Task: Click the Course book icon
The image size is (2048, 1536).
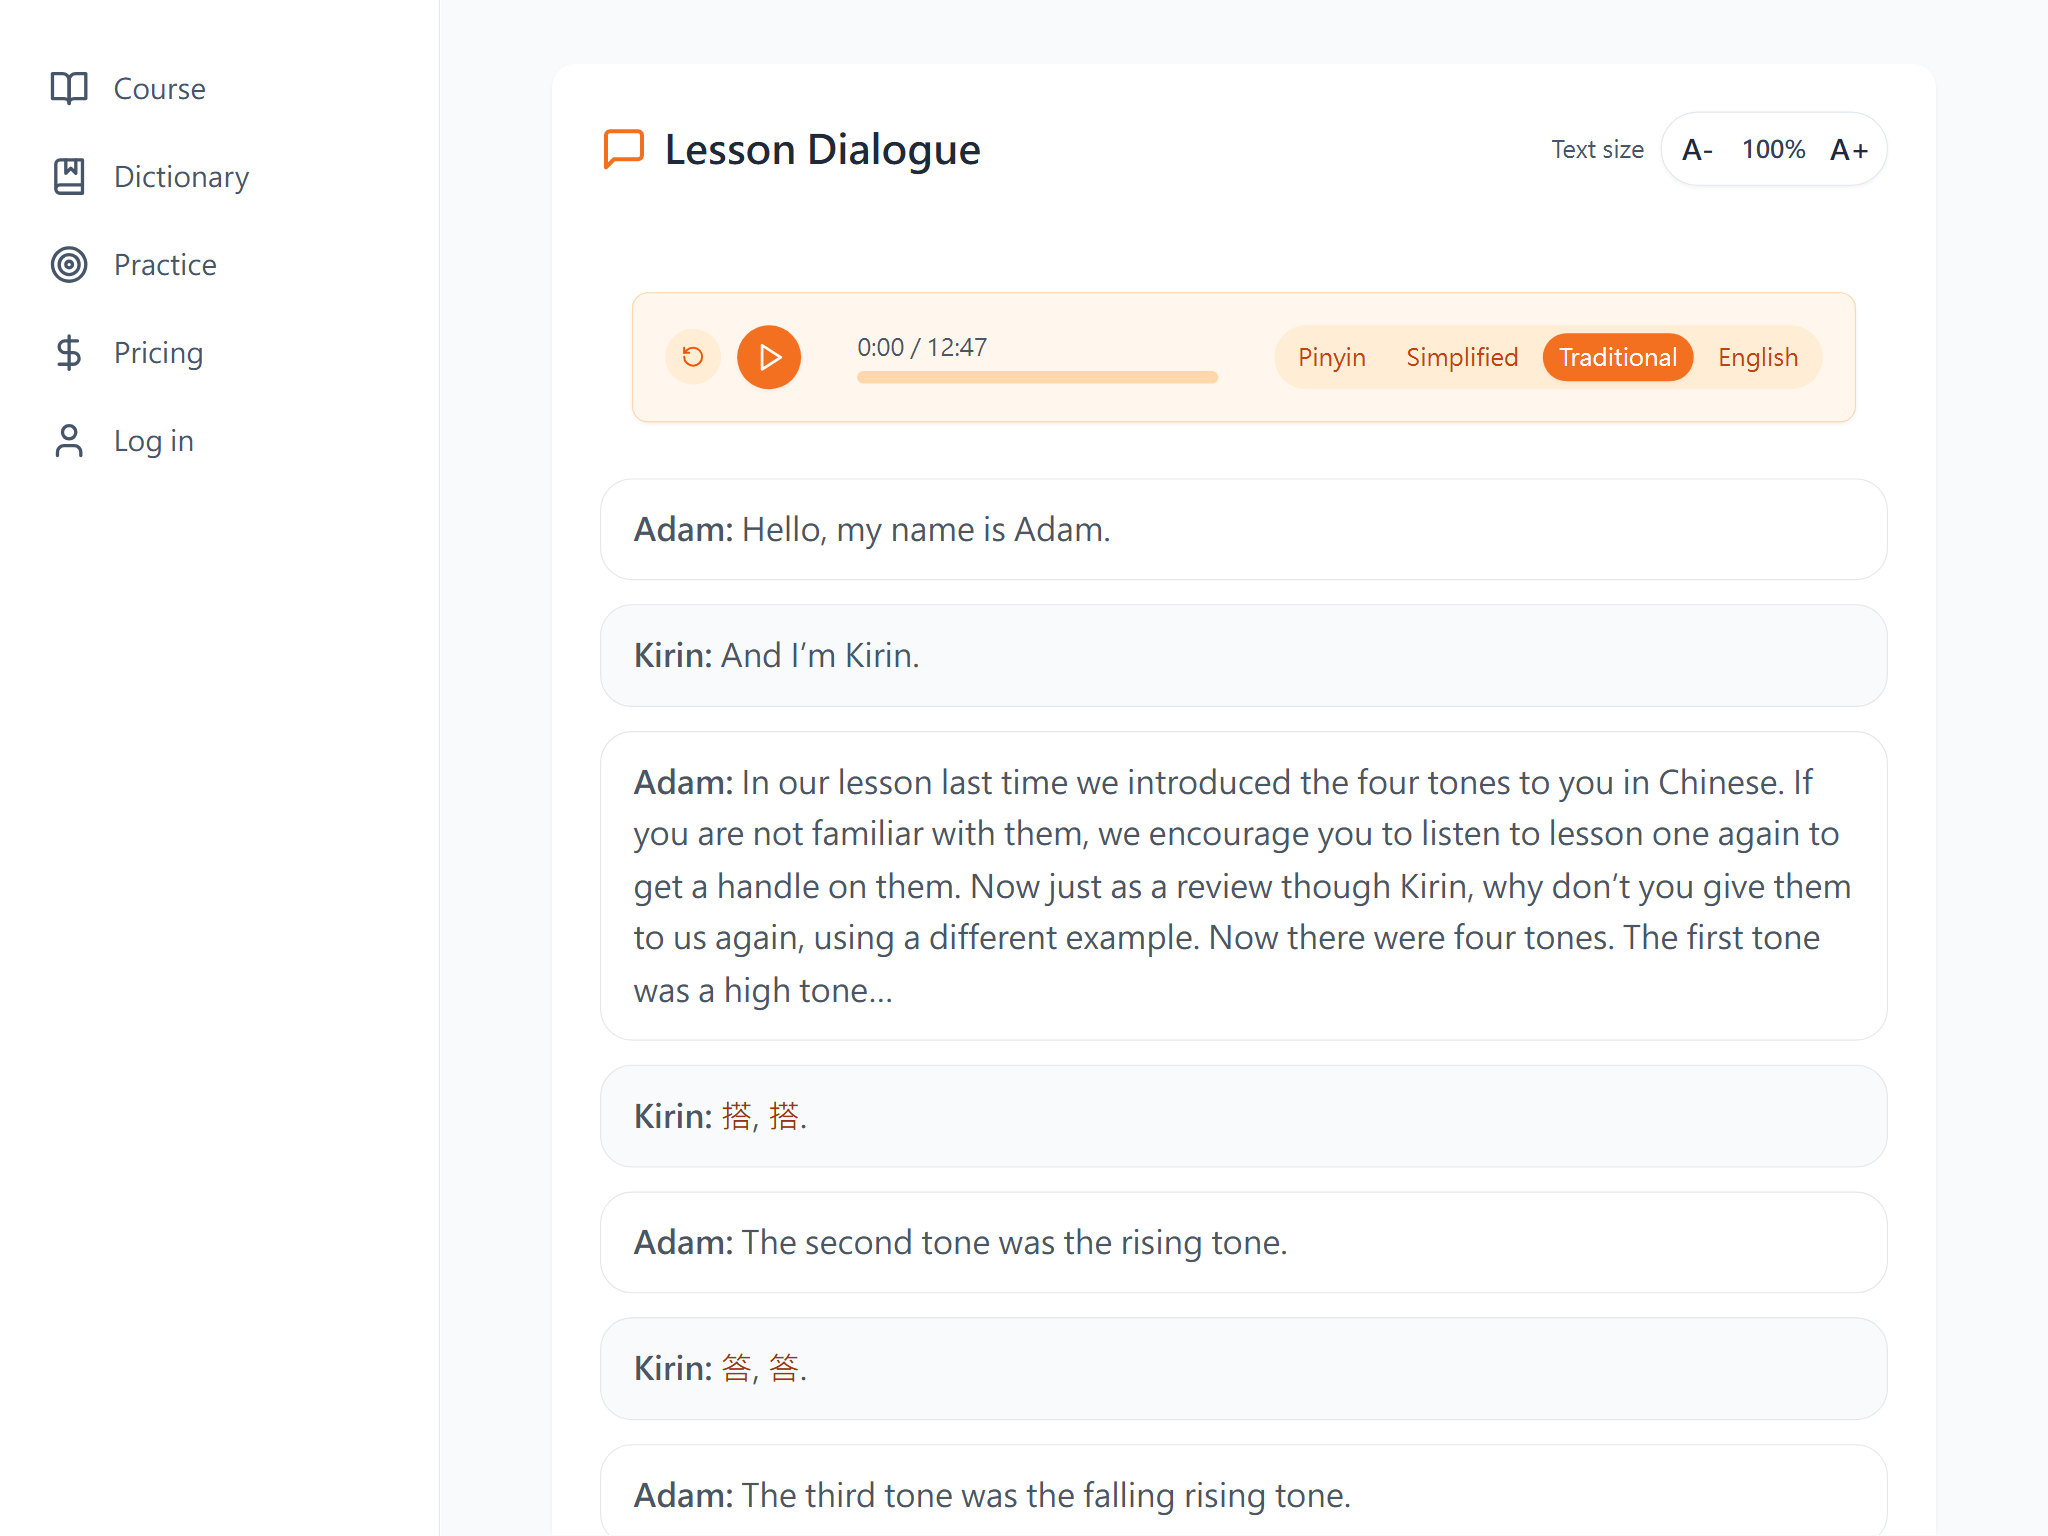Action: click(x=69, y=88)
